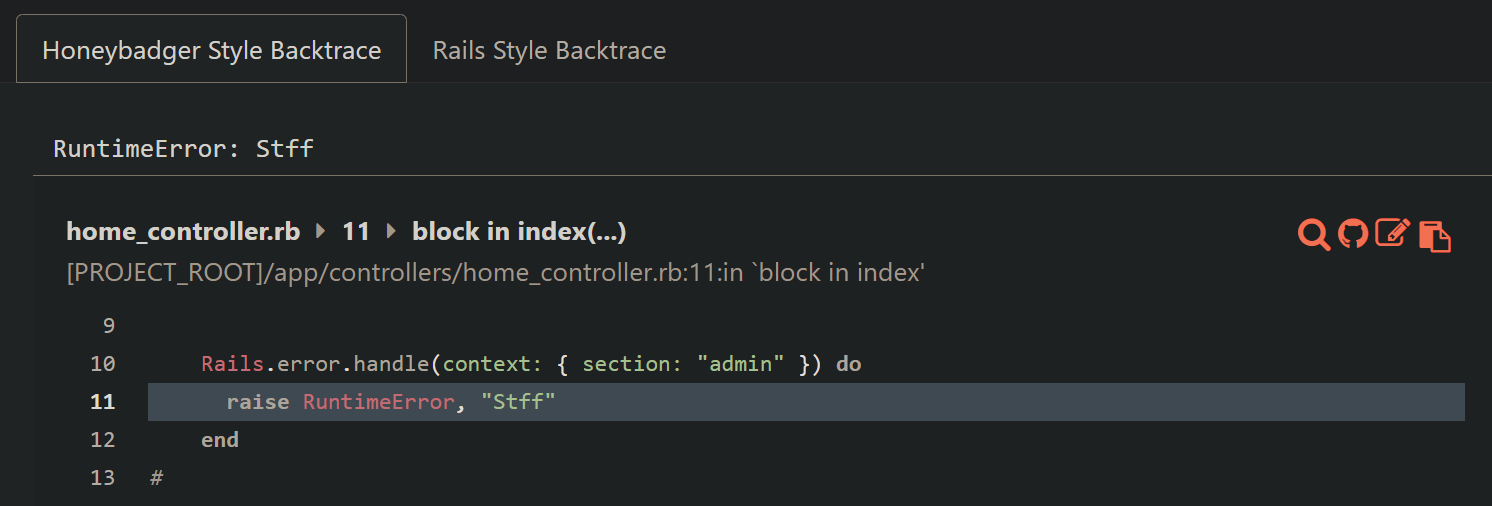Click the 'end' code line
This screenshot has height=506, width=1492.
coord(220,440)
